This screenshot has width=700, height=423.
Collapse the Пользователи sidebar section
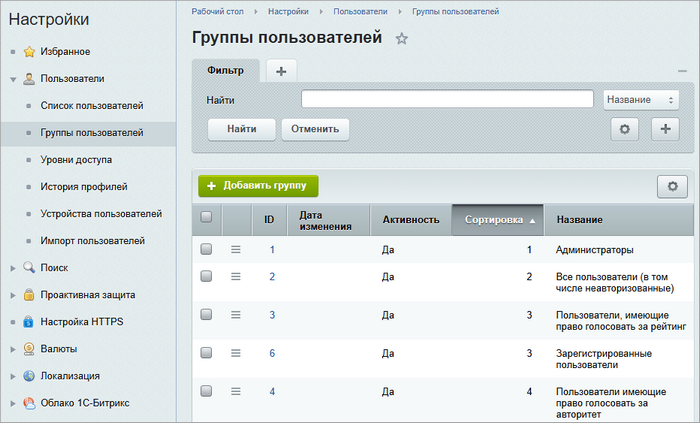click(x=12, y=78)
